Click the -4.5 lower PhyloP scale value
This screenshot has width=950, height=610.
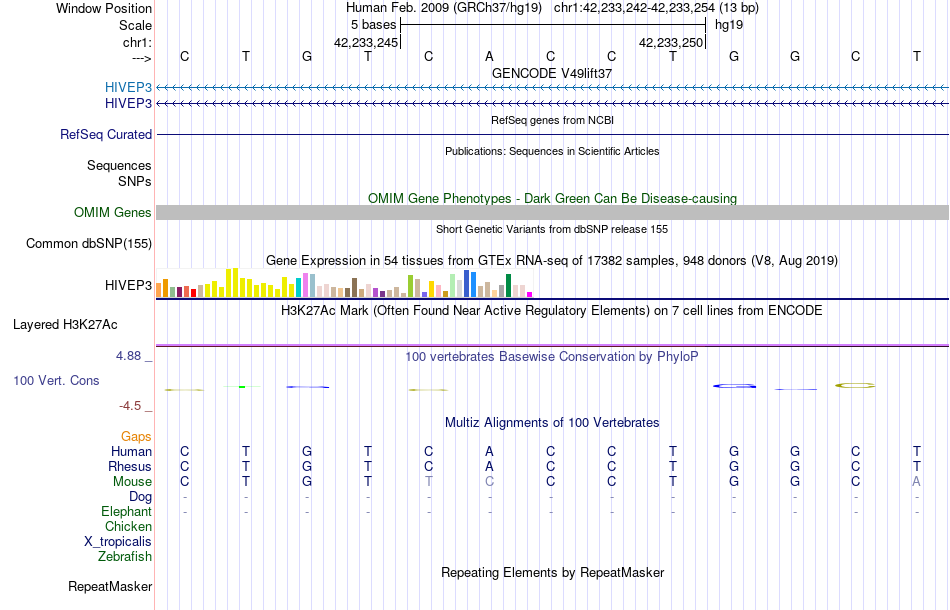coord(130,406)
